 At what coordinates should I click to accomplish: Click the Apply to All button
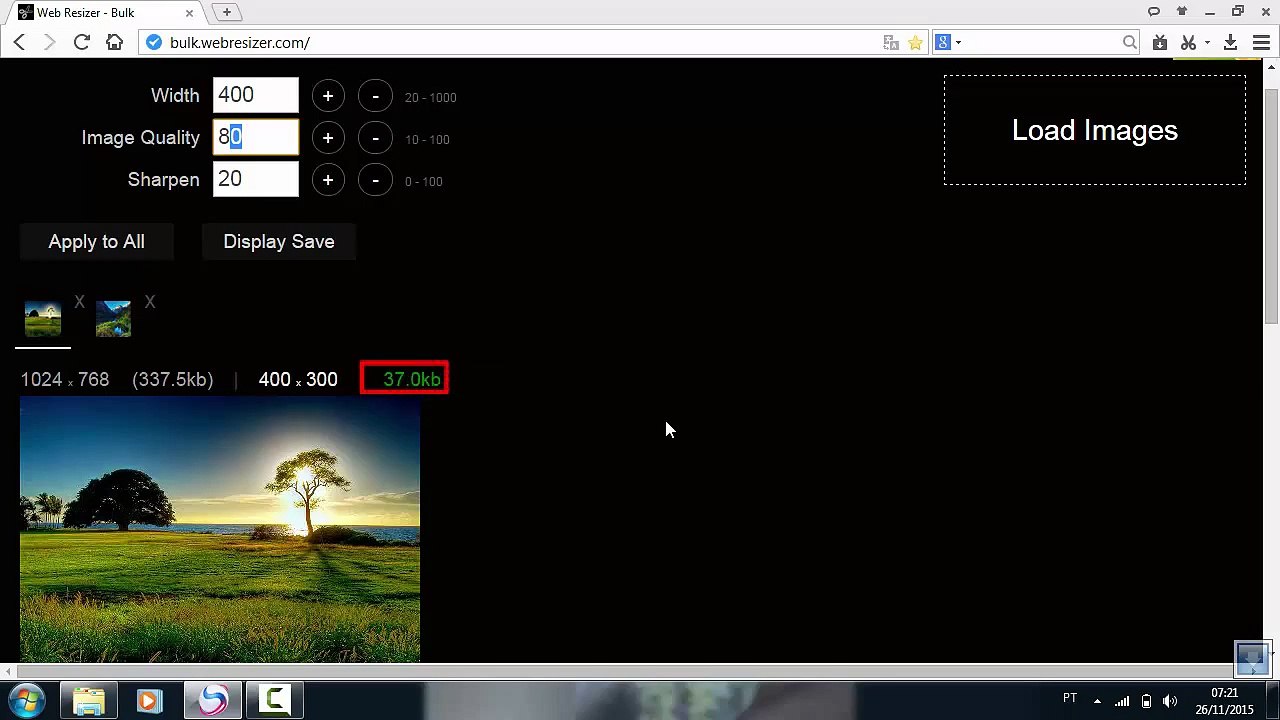click(97, 242)
